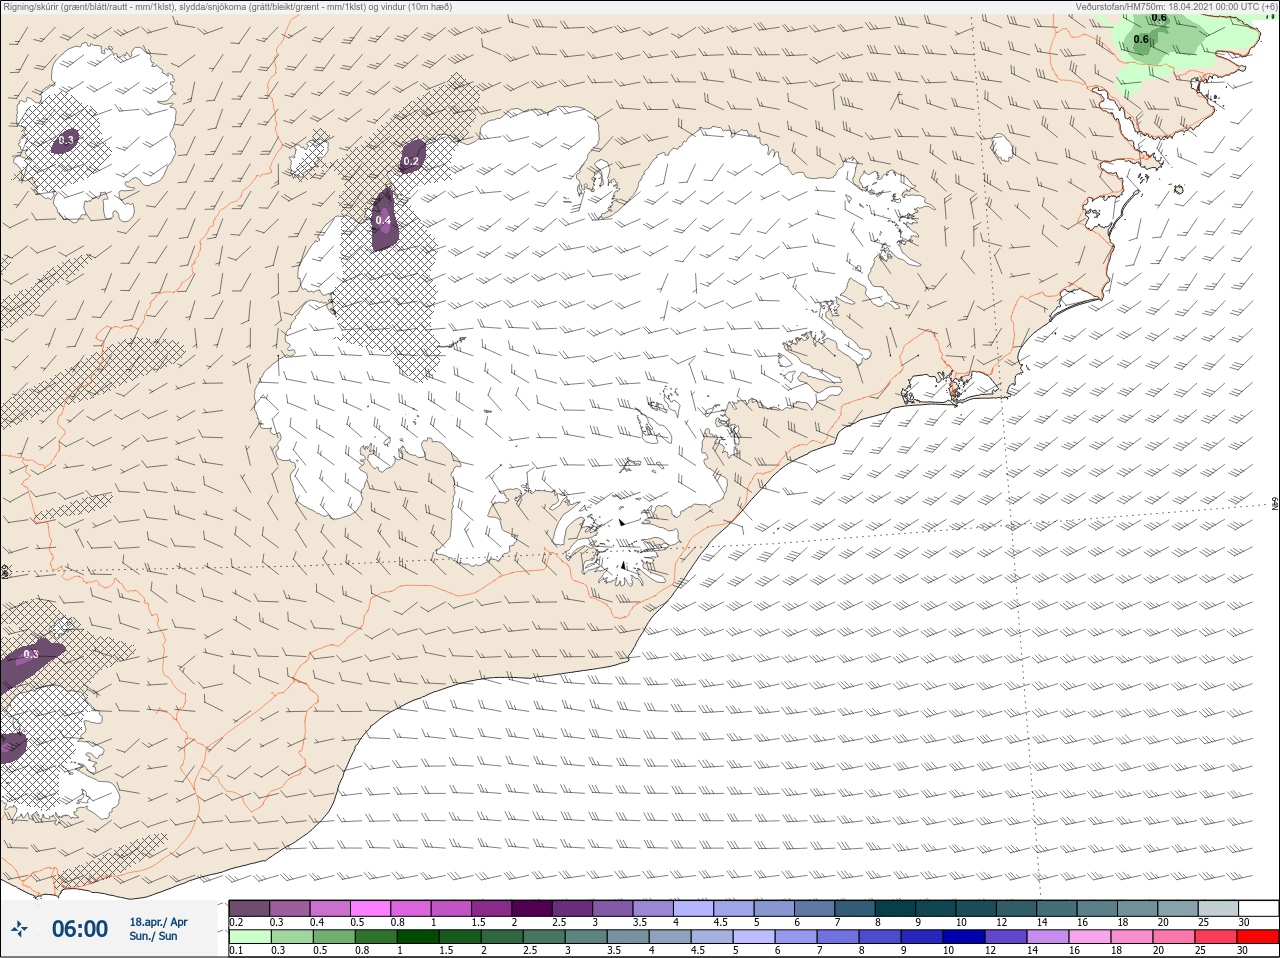Screen dimensions: 1280x958
Task: Pick the white upper legend swatch labeled 30
Action: coord(1259,908)
